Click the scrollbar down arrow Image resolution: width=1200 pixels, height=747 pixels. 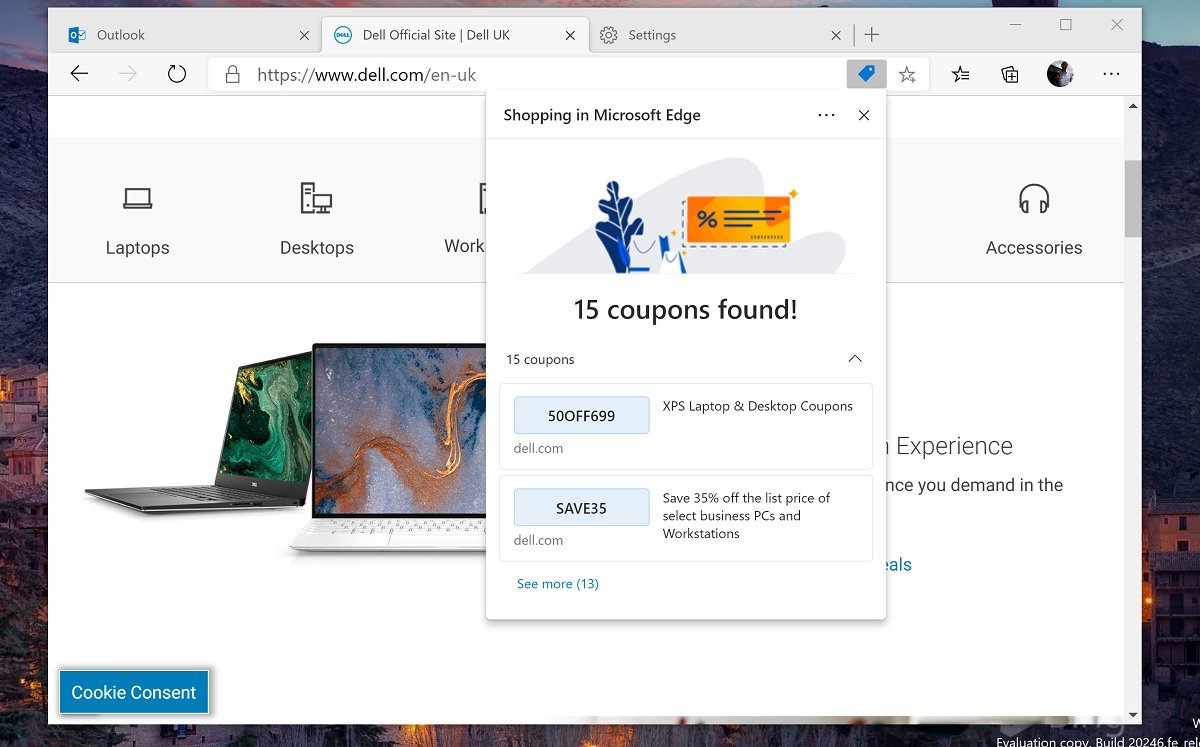coord(1133,714)
